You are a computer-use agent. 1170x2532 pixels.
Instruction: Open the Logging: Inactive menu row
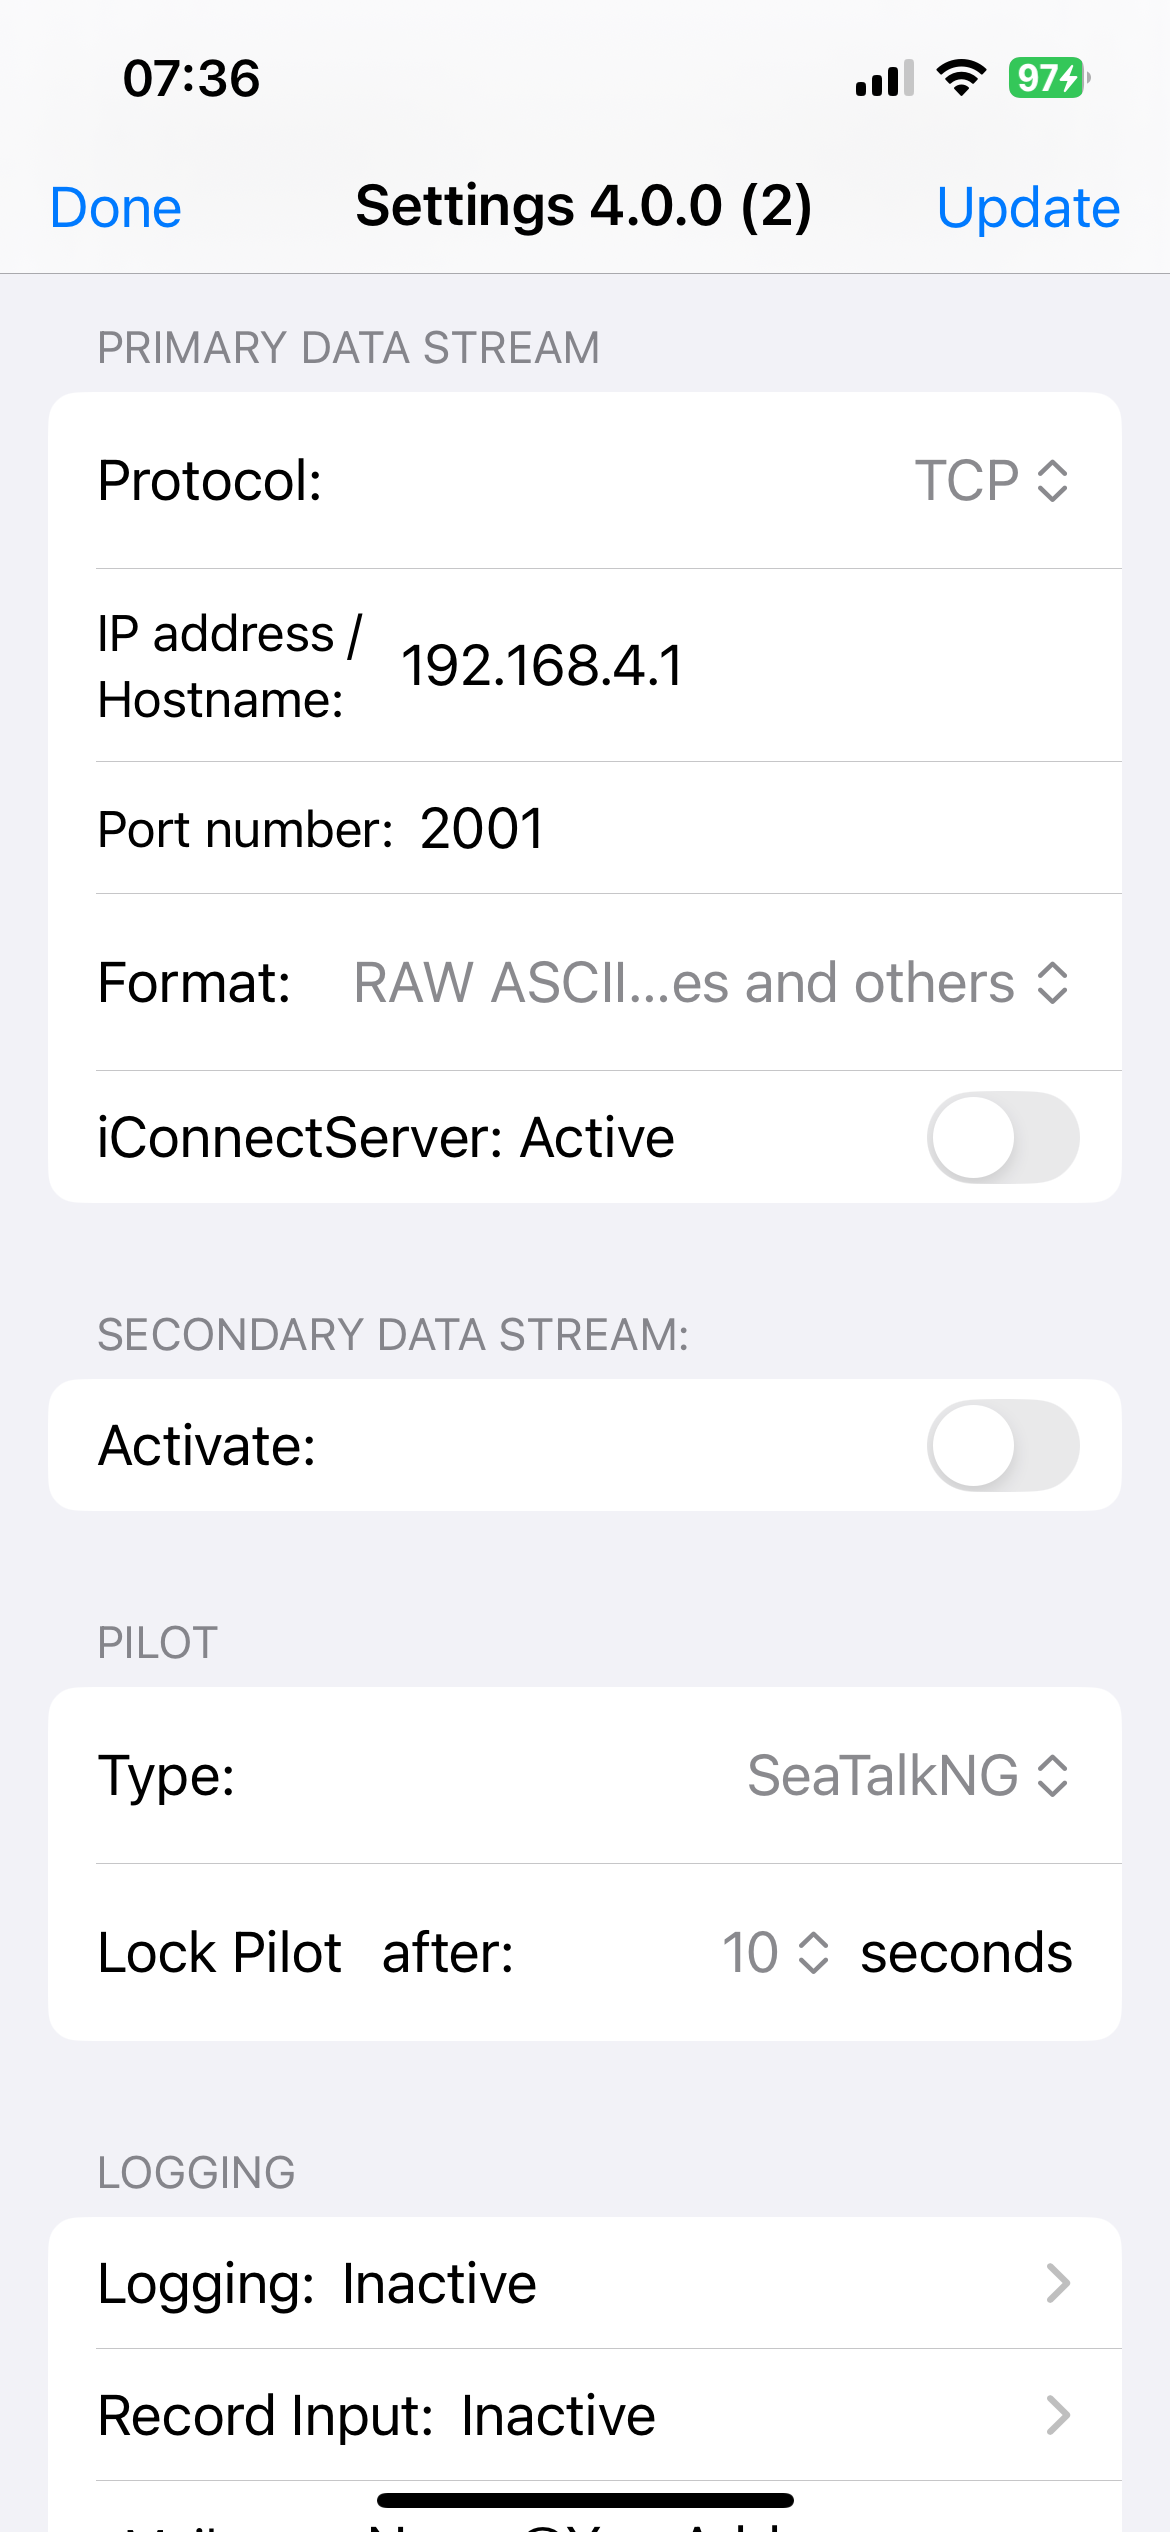[x=585, y=2283]
